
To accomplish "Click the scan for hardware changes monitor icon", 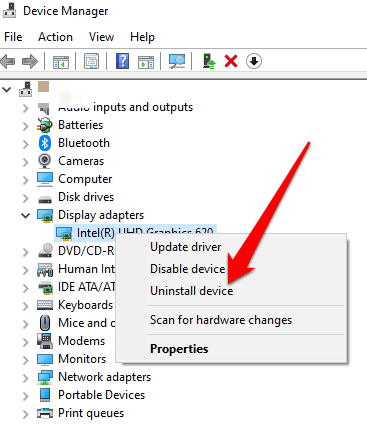I will click(177, 61).
